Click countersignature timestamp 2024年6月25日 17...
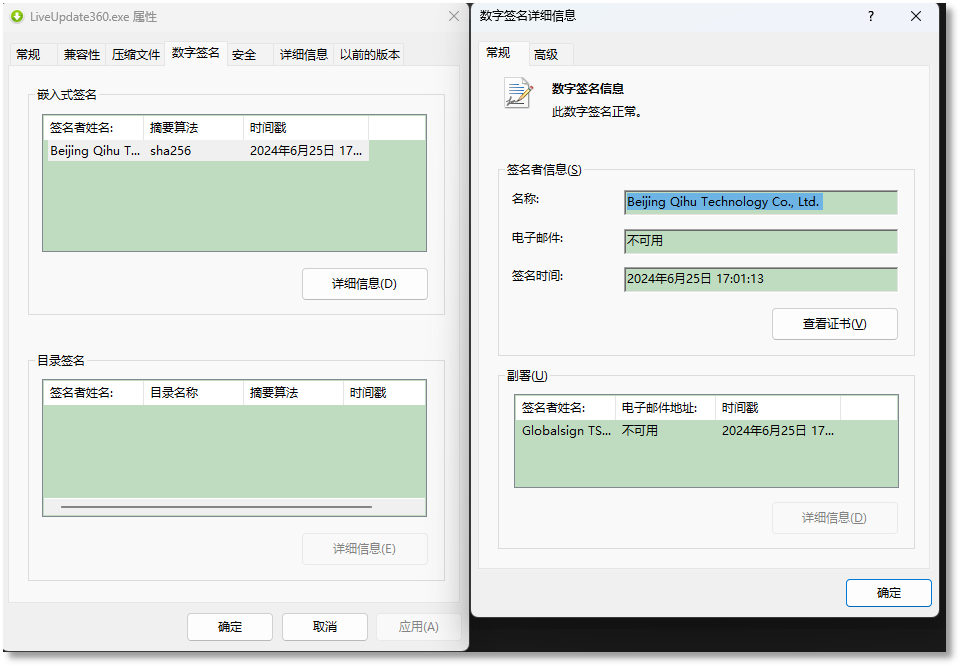The width and height of the screenshot is (962, 668). [777, 431]
